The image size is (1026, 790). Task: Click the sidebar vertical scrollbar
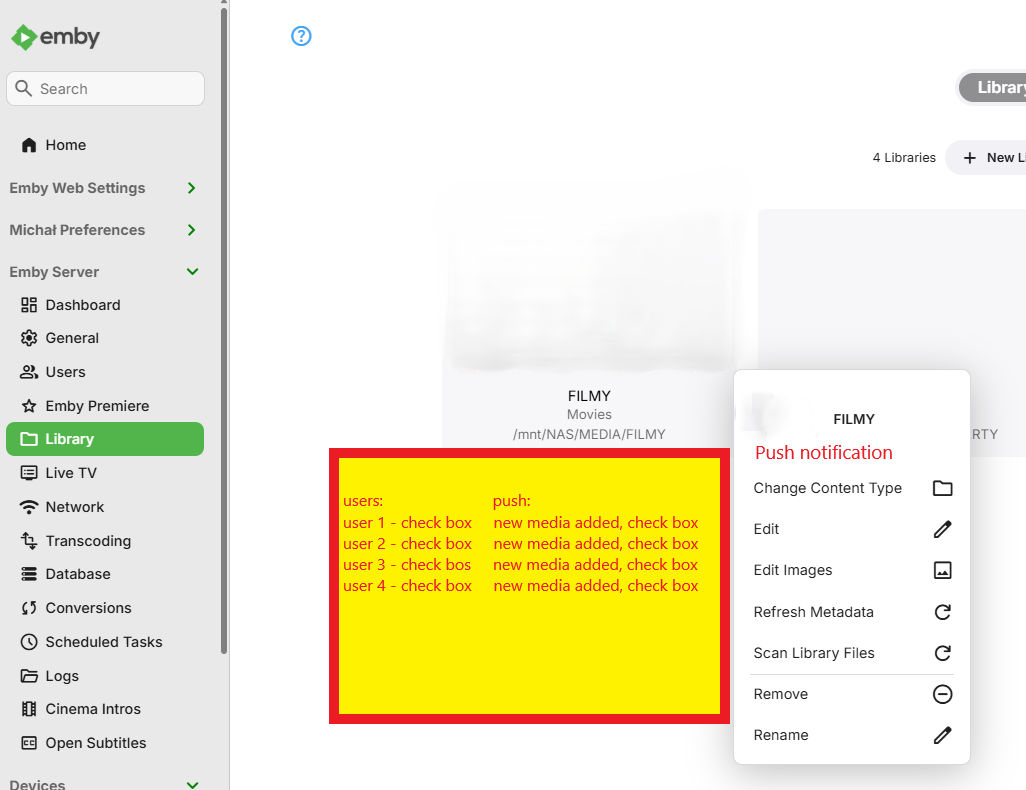point(224,331)
